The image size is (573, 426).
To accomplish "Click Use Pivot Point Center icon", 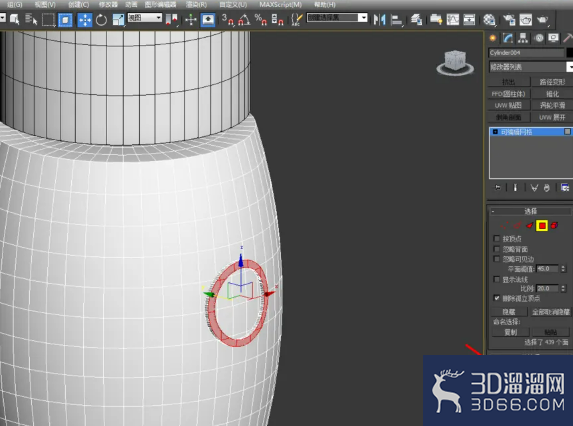I will coord(171,19).
